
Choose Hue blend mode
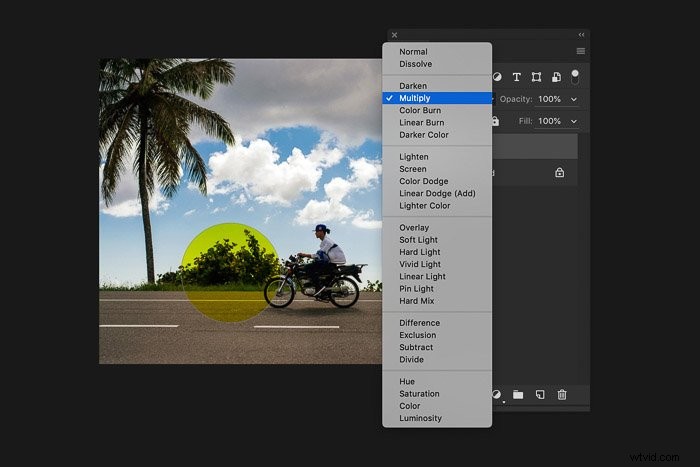437,382
